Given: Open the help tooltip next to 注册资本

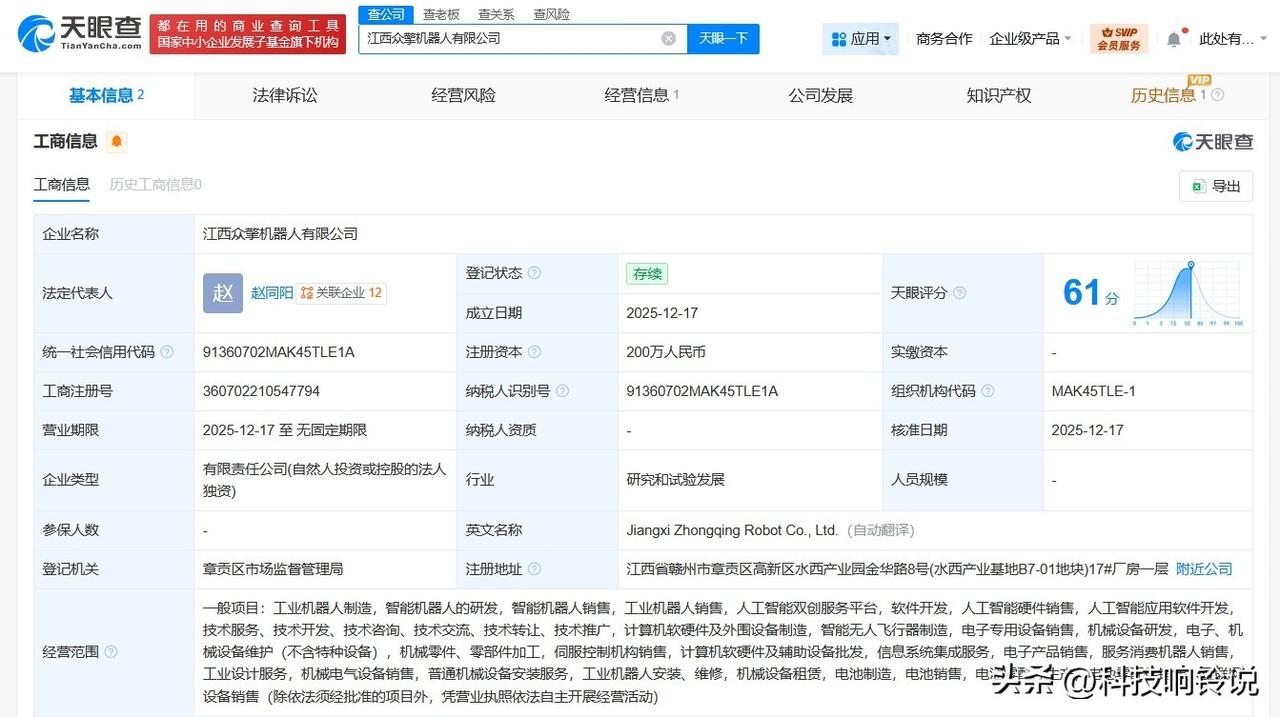Looking at the screenshot, I should (x=536, y=352).
